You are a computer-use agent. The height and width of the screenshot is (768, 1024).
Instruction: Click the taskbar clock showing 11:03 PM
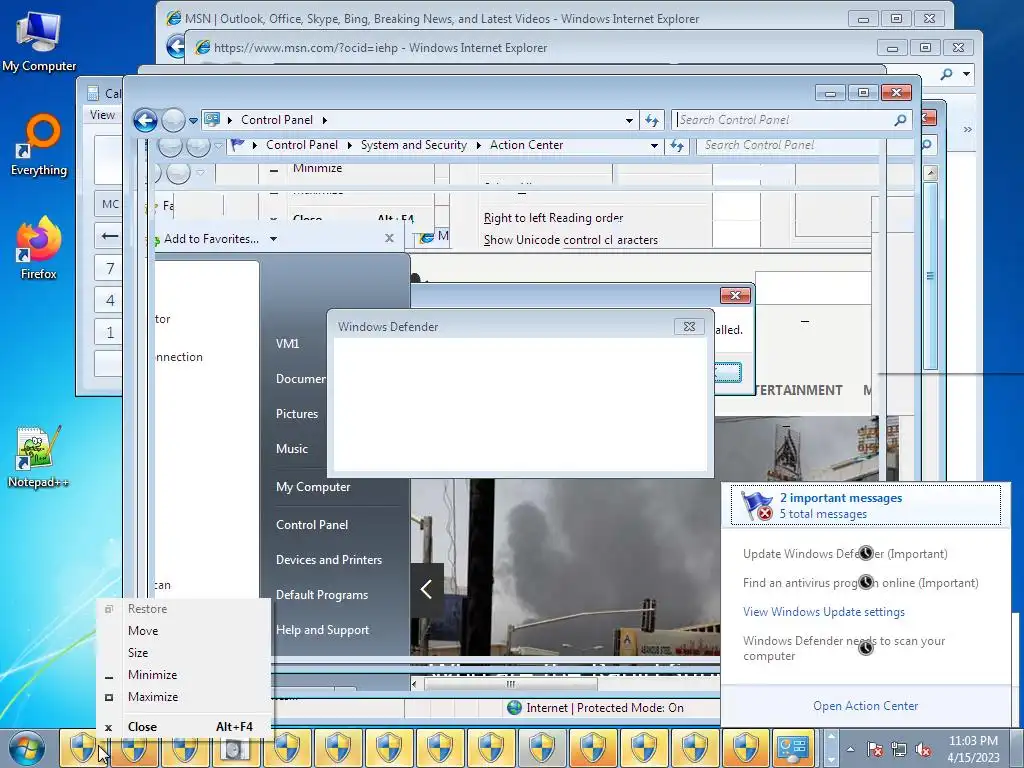pyautogui.click(x=973, y=749)
